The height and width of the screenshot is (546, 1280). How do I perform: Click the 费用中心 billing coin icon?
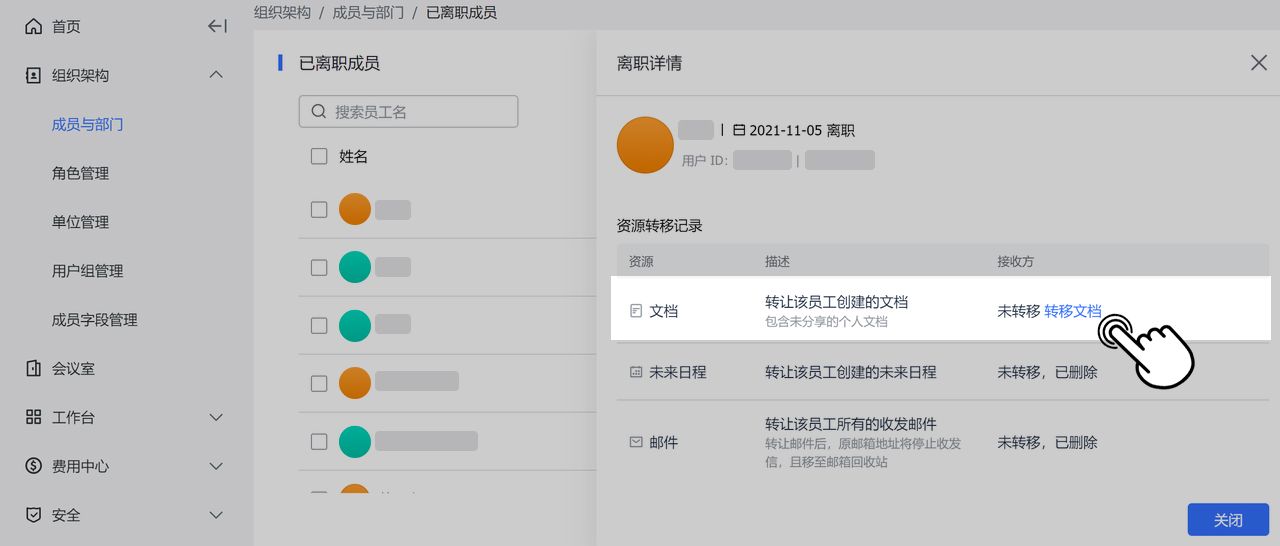(x=34, y=466)
